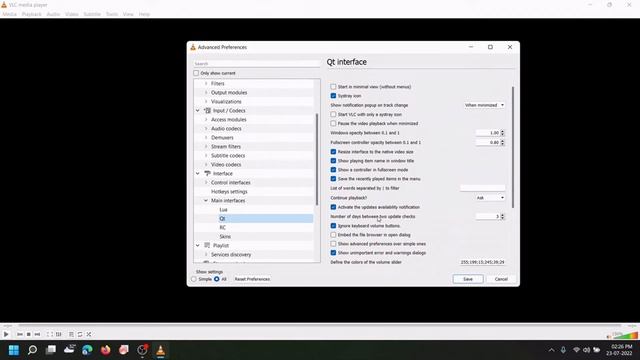Click the VLC cone icon in taskbar
Image resolution: width=640 pixels, height=360 pixels.
click(160, 350)
